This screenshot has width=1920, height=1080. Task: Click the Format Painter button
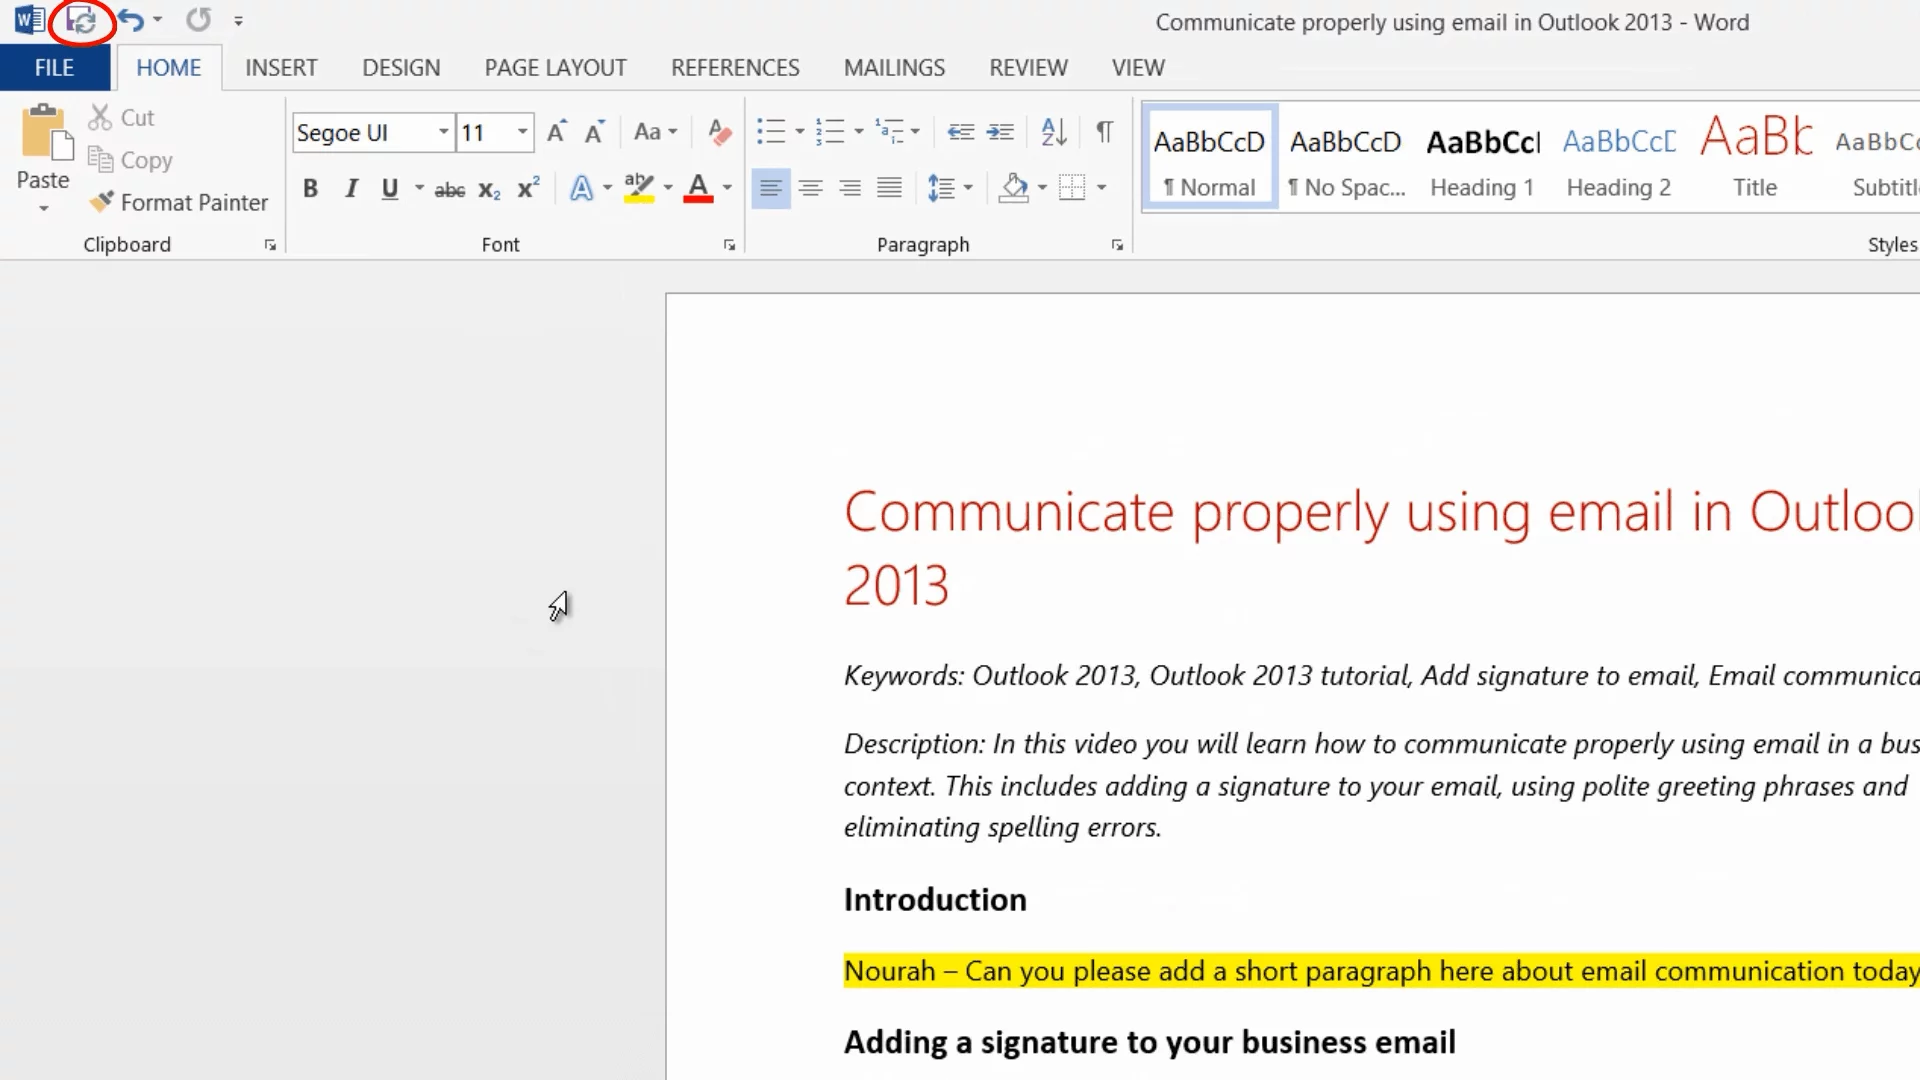[x=180, y=203]
